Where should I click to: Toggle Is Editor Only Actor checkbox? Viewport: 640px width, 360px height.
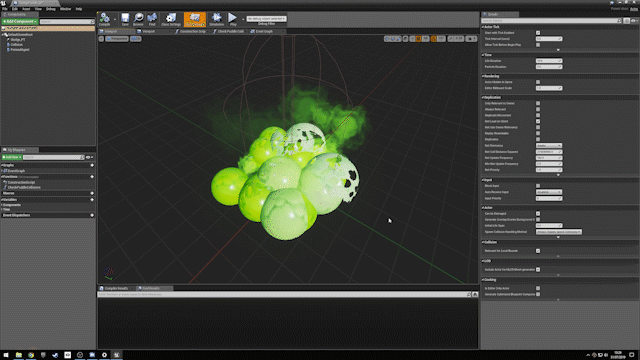pyautogui.click(x=538, y=288)
